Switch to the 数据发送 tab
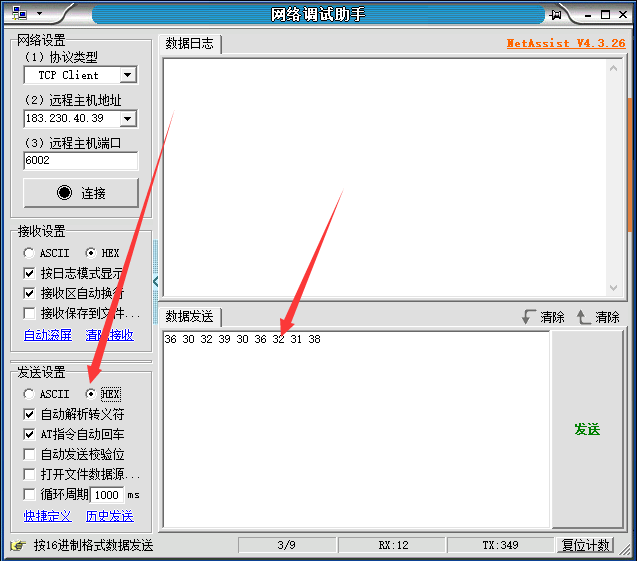Image resolution: width=637 pixels, height=561 pixels. (190, 316)
